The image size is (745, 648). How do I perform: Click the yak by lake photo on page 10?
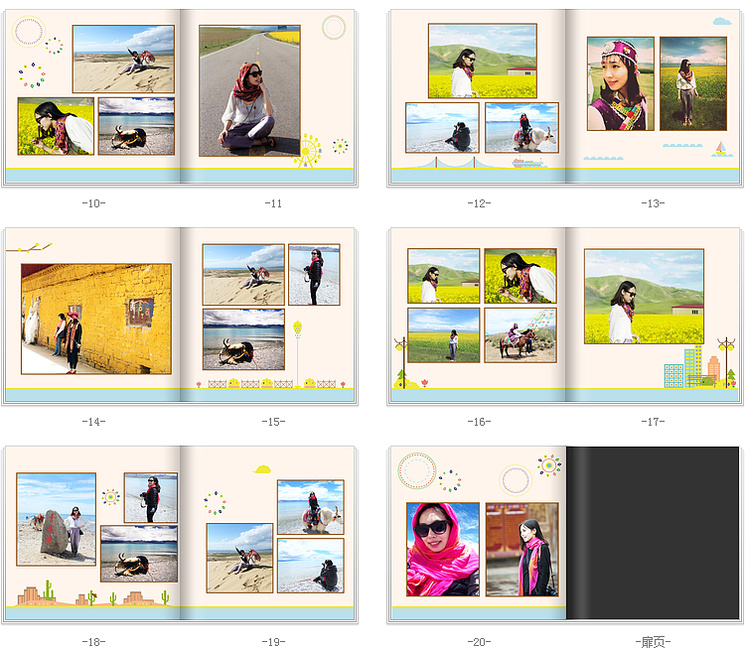point(136,126)
